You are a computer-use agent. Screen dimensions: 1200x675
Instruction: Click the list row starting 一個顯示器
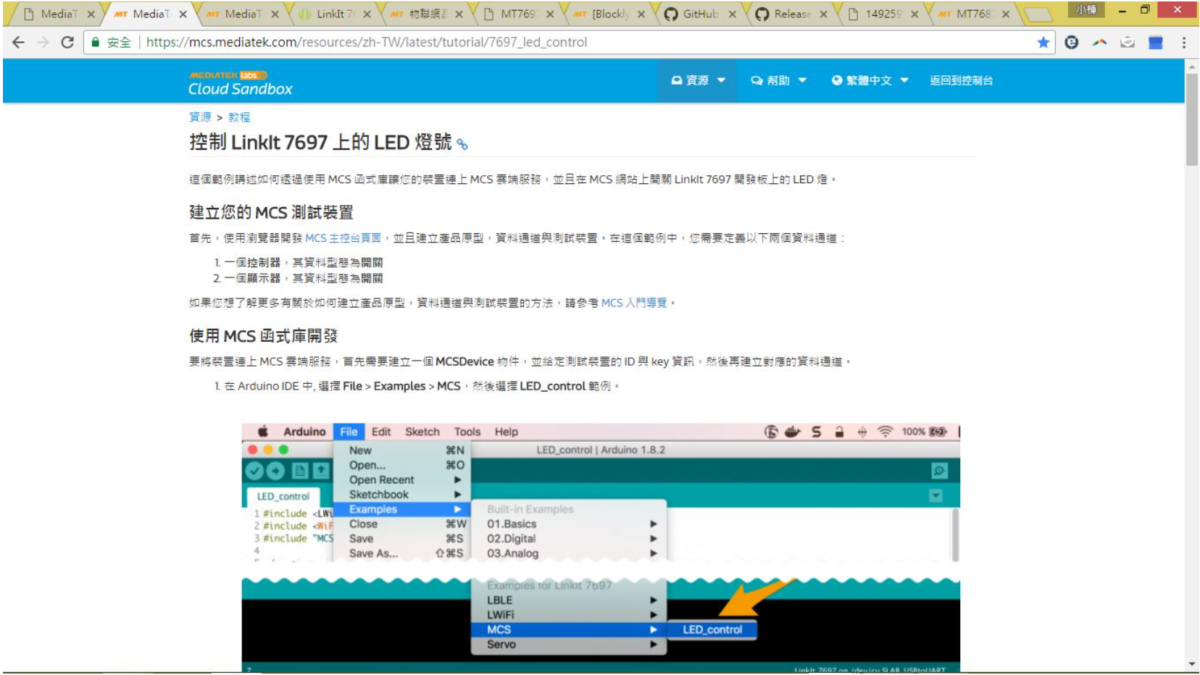pos(297,278)
